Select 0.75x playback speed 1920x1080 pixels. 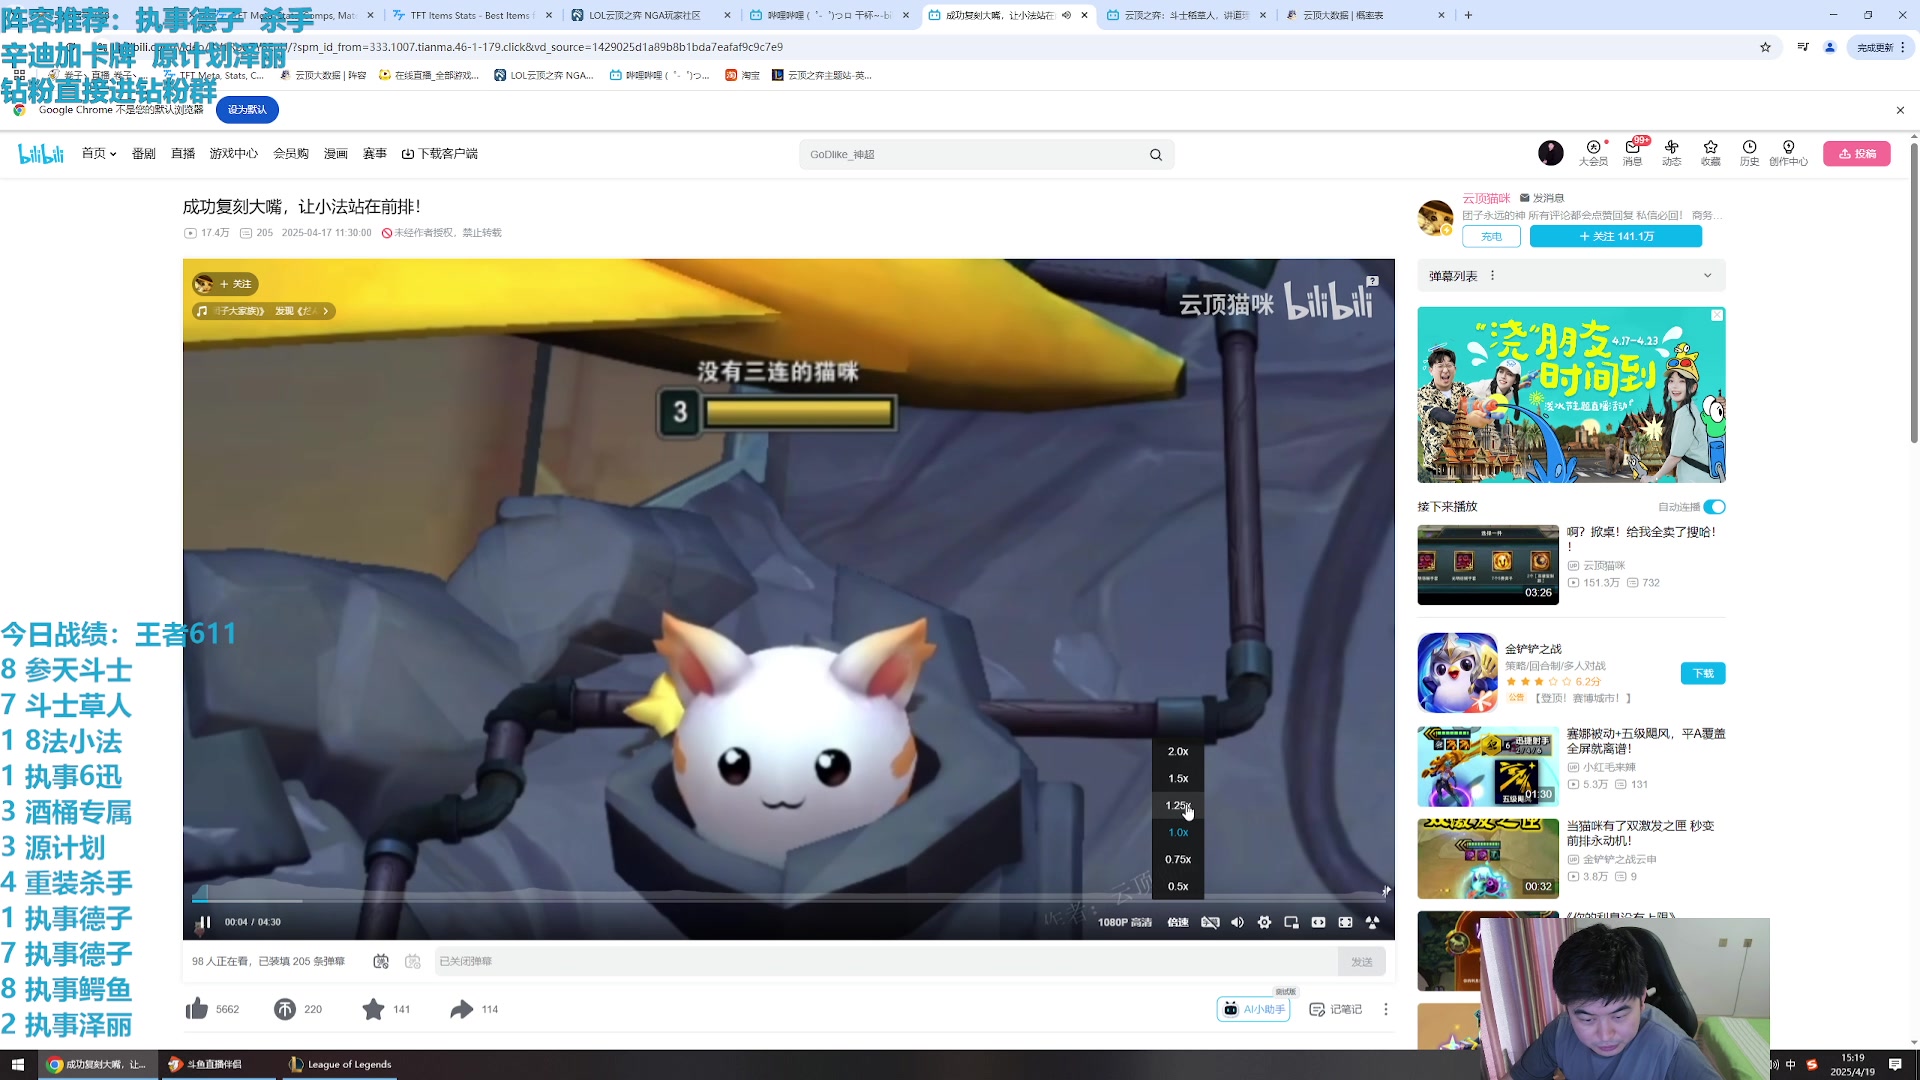[1178, 859]
